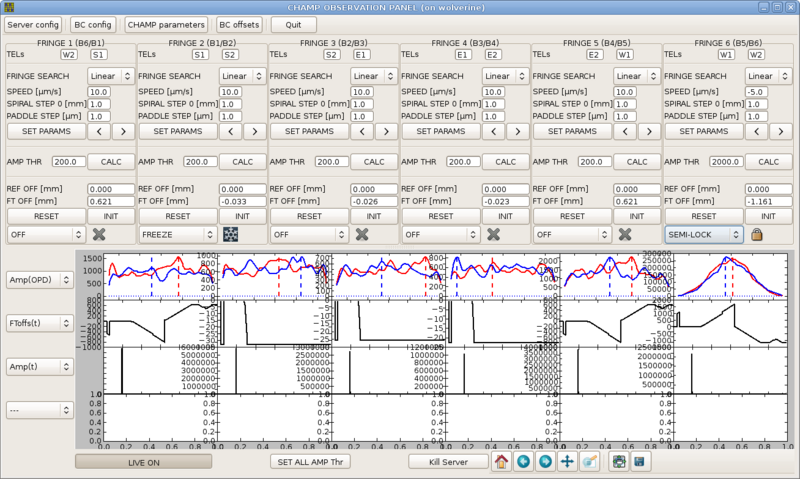
Task: Click Fringe 4 PADDLE STEP input field
Action: tap(493, 116)
